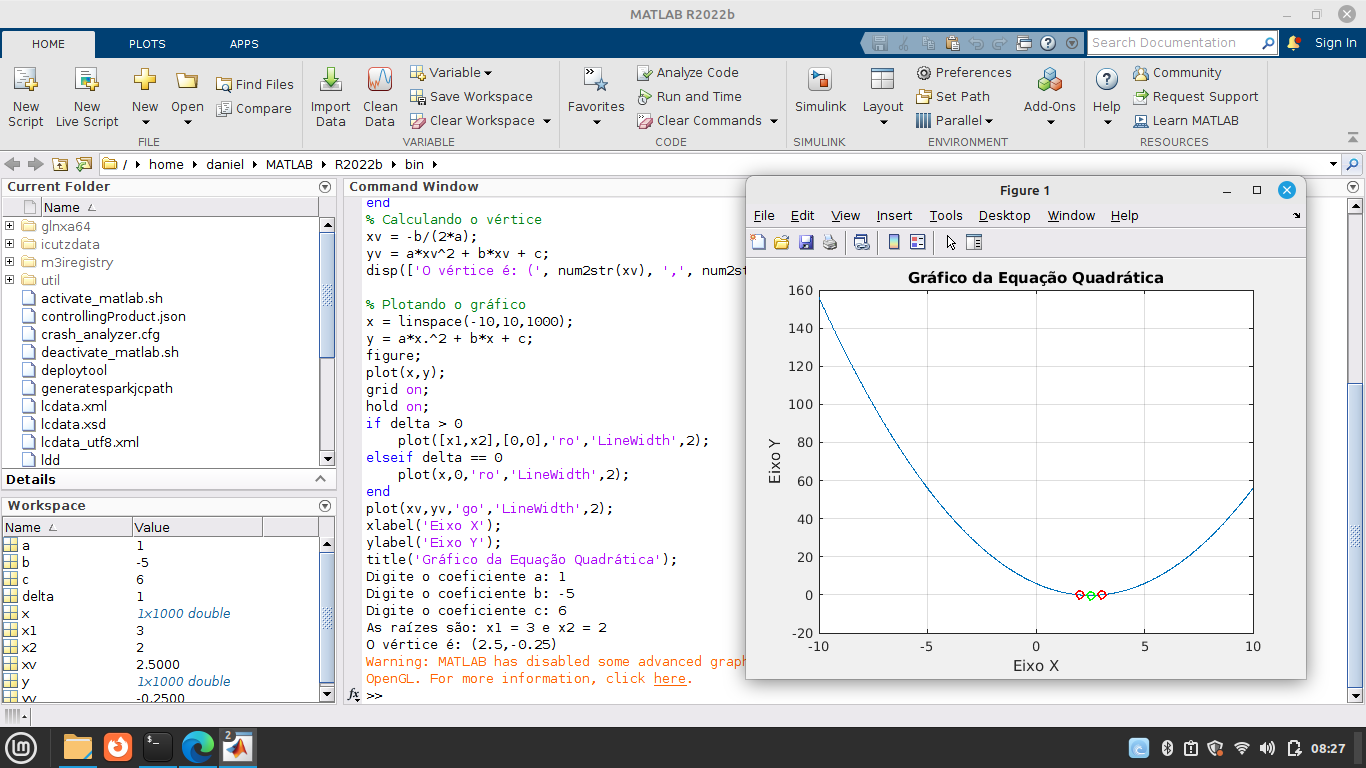
Task: Save the figure using the floppy icon
Action: (x=806, y=242)
